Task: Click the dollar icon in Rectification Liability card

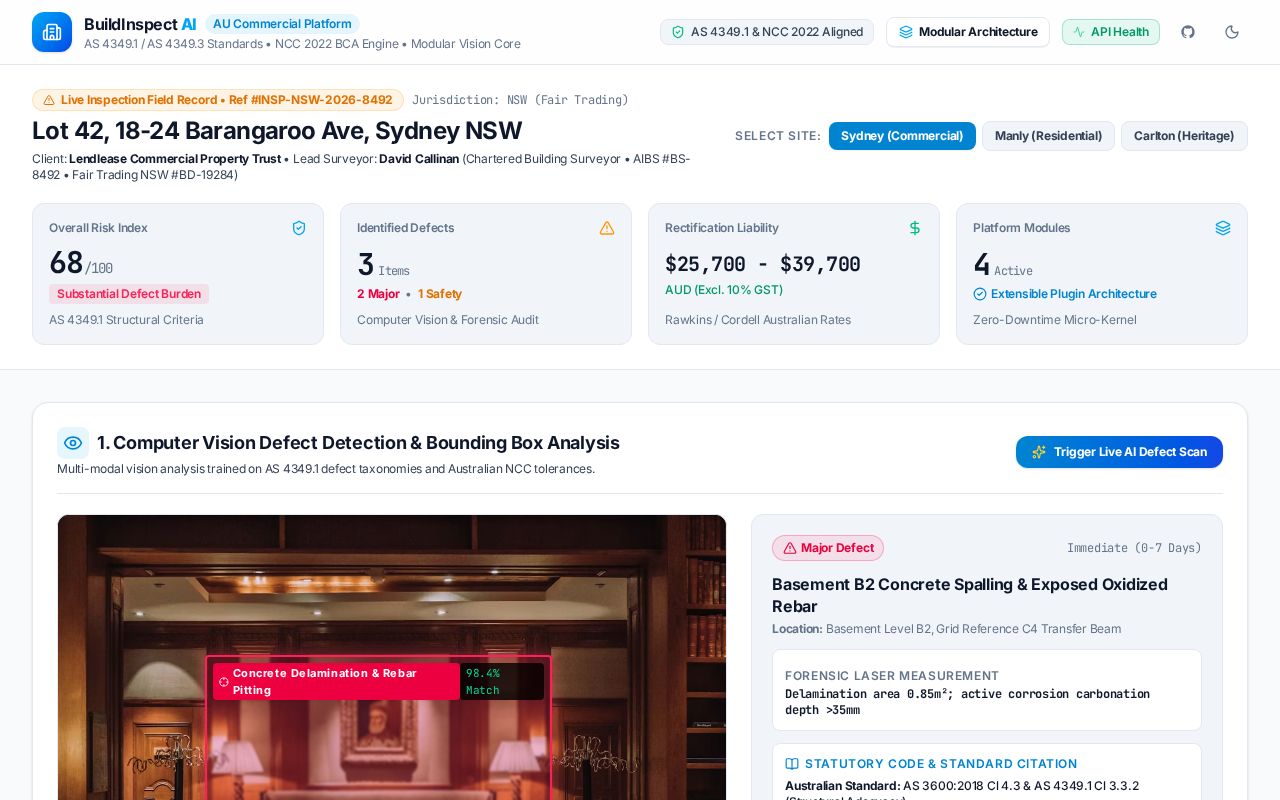Action: [x=915, y=228]
